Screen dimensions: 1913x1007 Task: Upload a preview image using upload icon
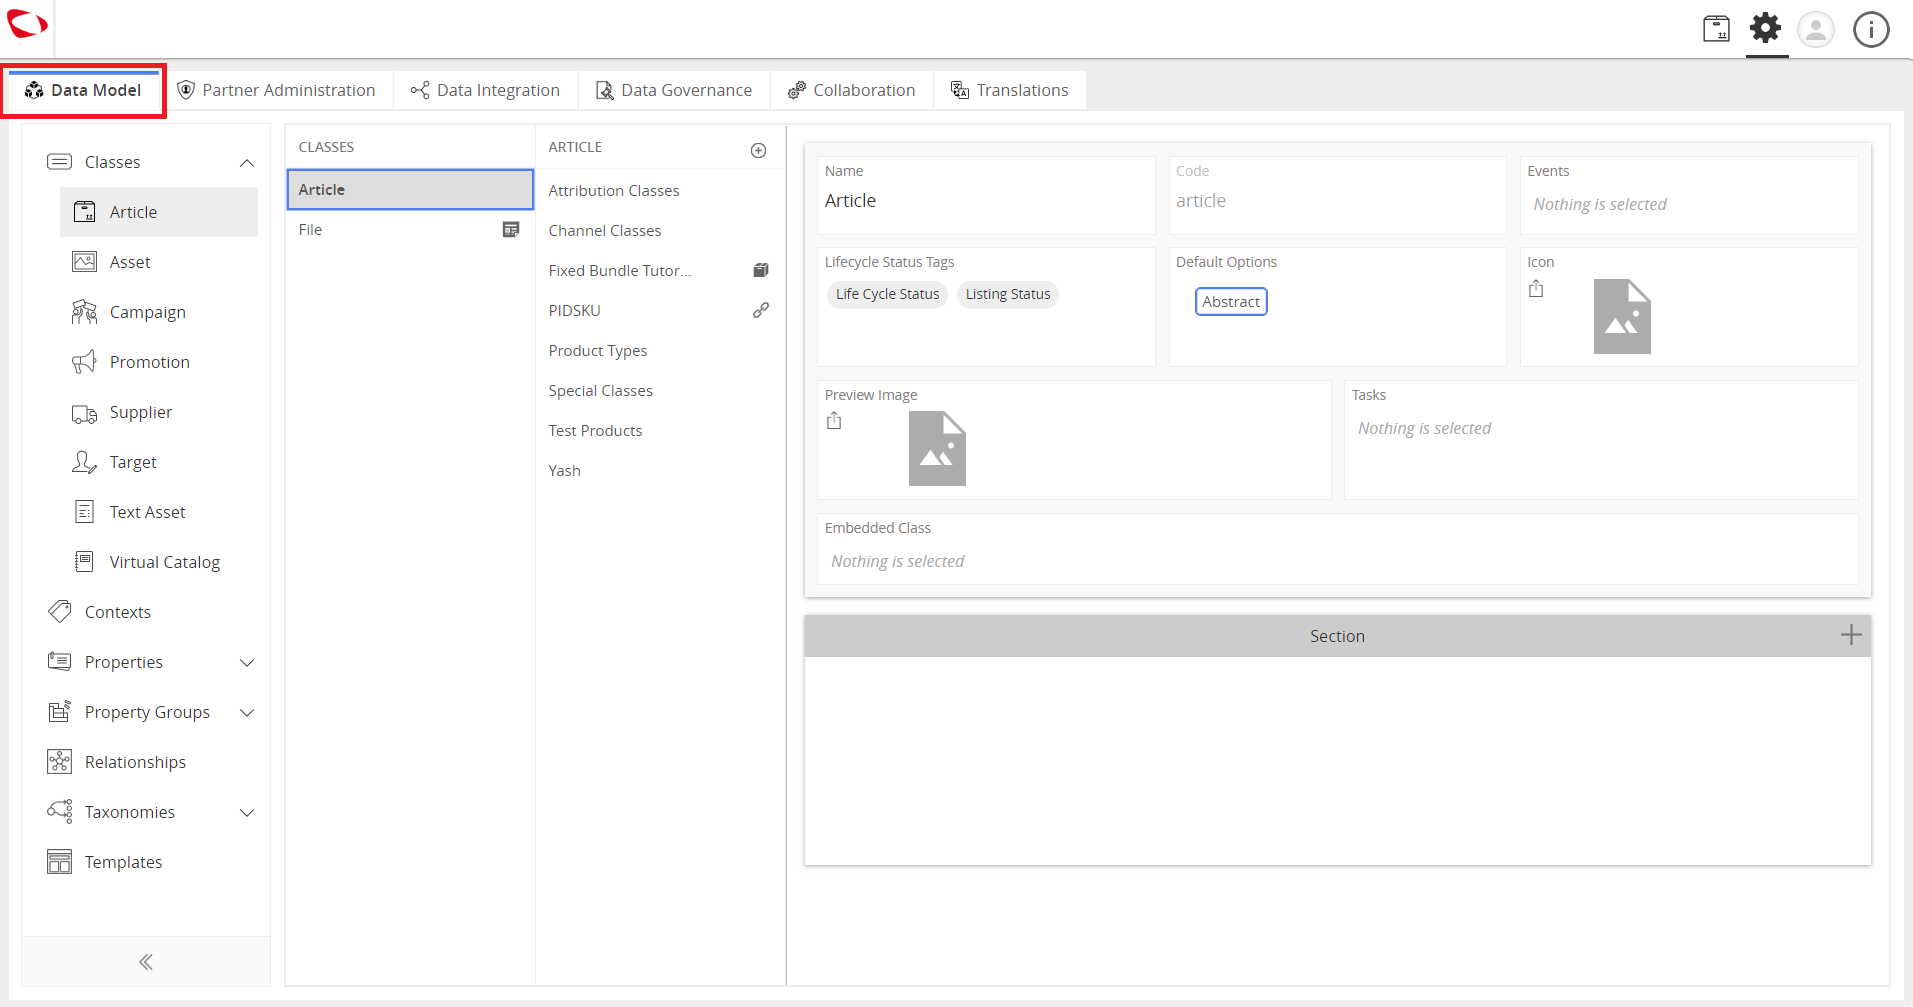click(834, 421)
